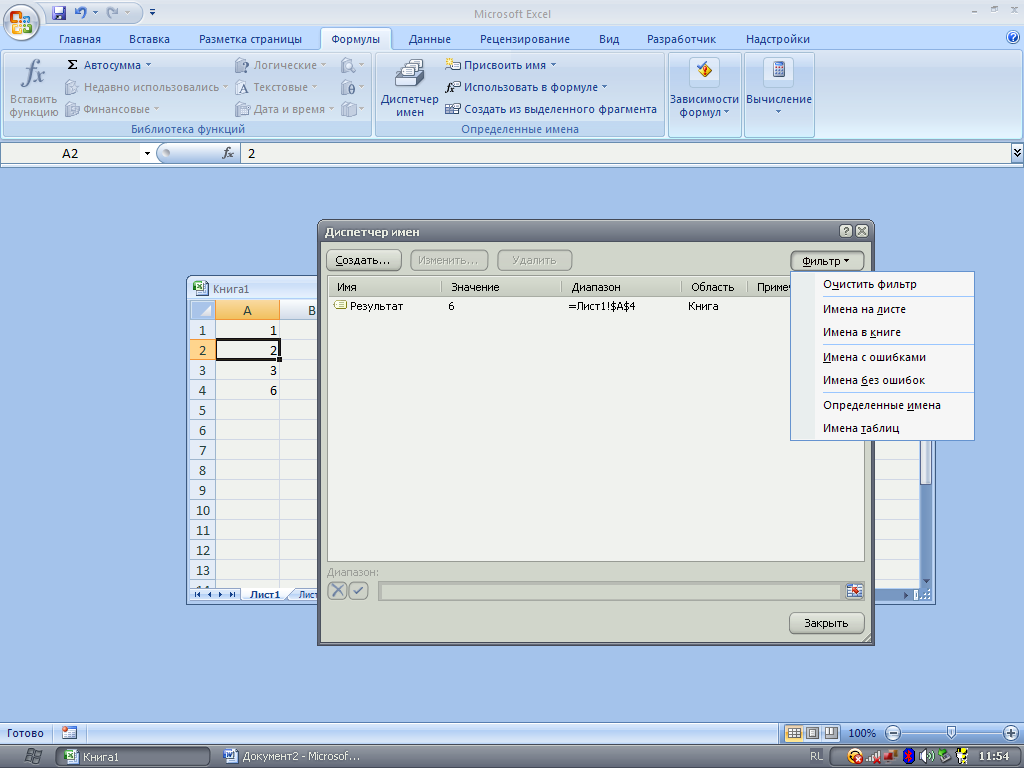The width and height of the screenshot is (1024, 768).
Task: Sort by the Name column header
Action: 385,287
